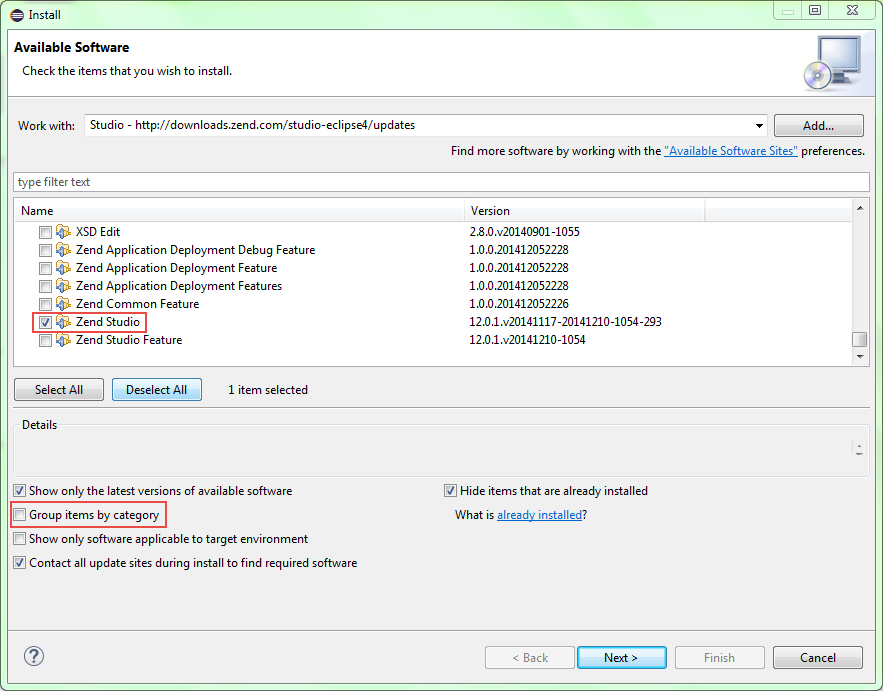The width and height of the screenshot is (883, 691).
Task: Select version 2.8.0.v20140901-1055 cell
Action: tap(524, 231)
